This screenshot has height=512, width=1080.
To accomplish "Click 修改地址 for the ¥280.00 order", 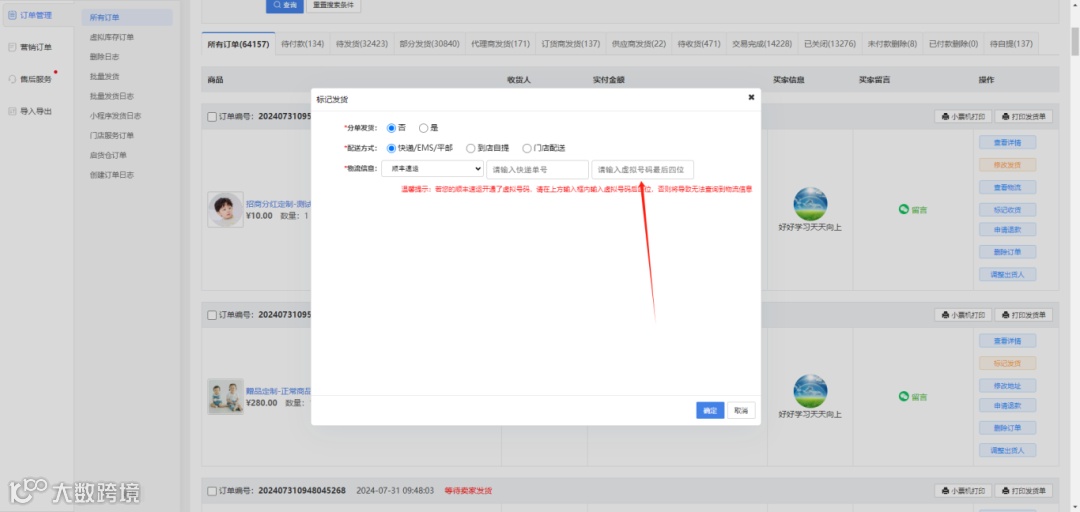I will coord(1007,385).
